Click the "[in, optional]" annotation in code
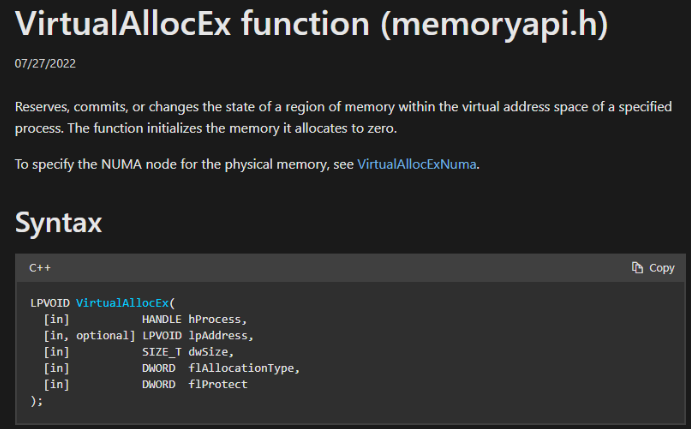 pyautogui.click(x=88, y=335)
